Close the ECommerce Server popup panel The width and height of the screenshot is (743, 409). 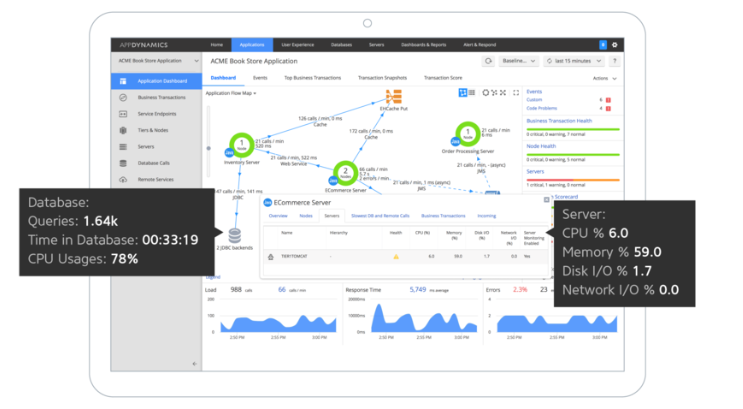(546, 200)
